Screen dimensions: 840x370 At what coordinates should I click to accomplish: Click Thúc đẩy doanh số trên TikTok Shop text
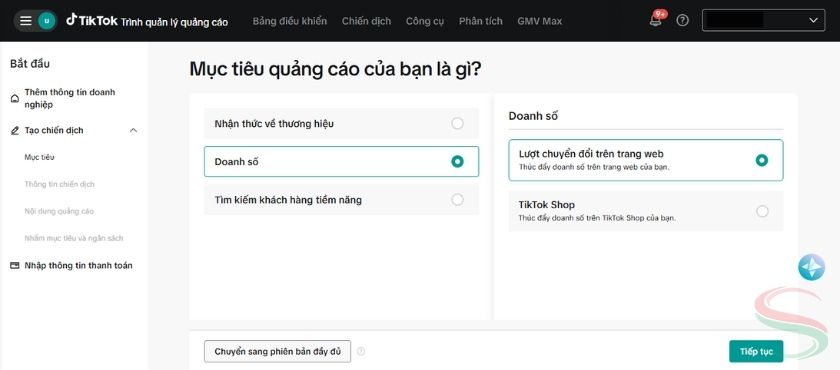[x=597, y=218]
